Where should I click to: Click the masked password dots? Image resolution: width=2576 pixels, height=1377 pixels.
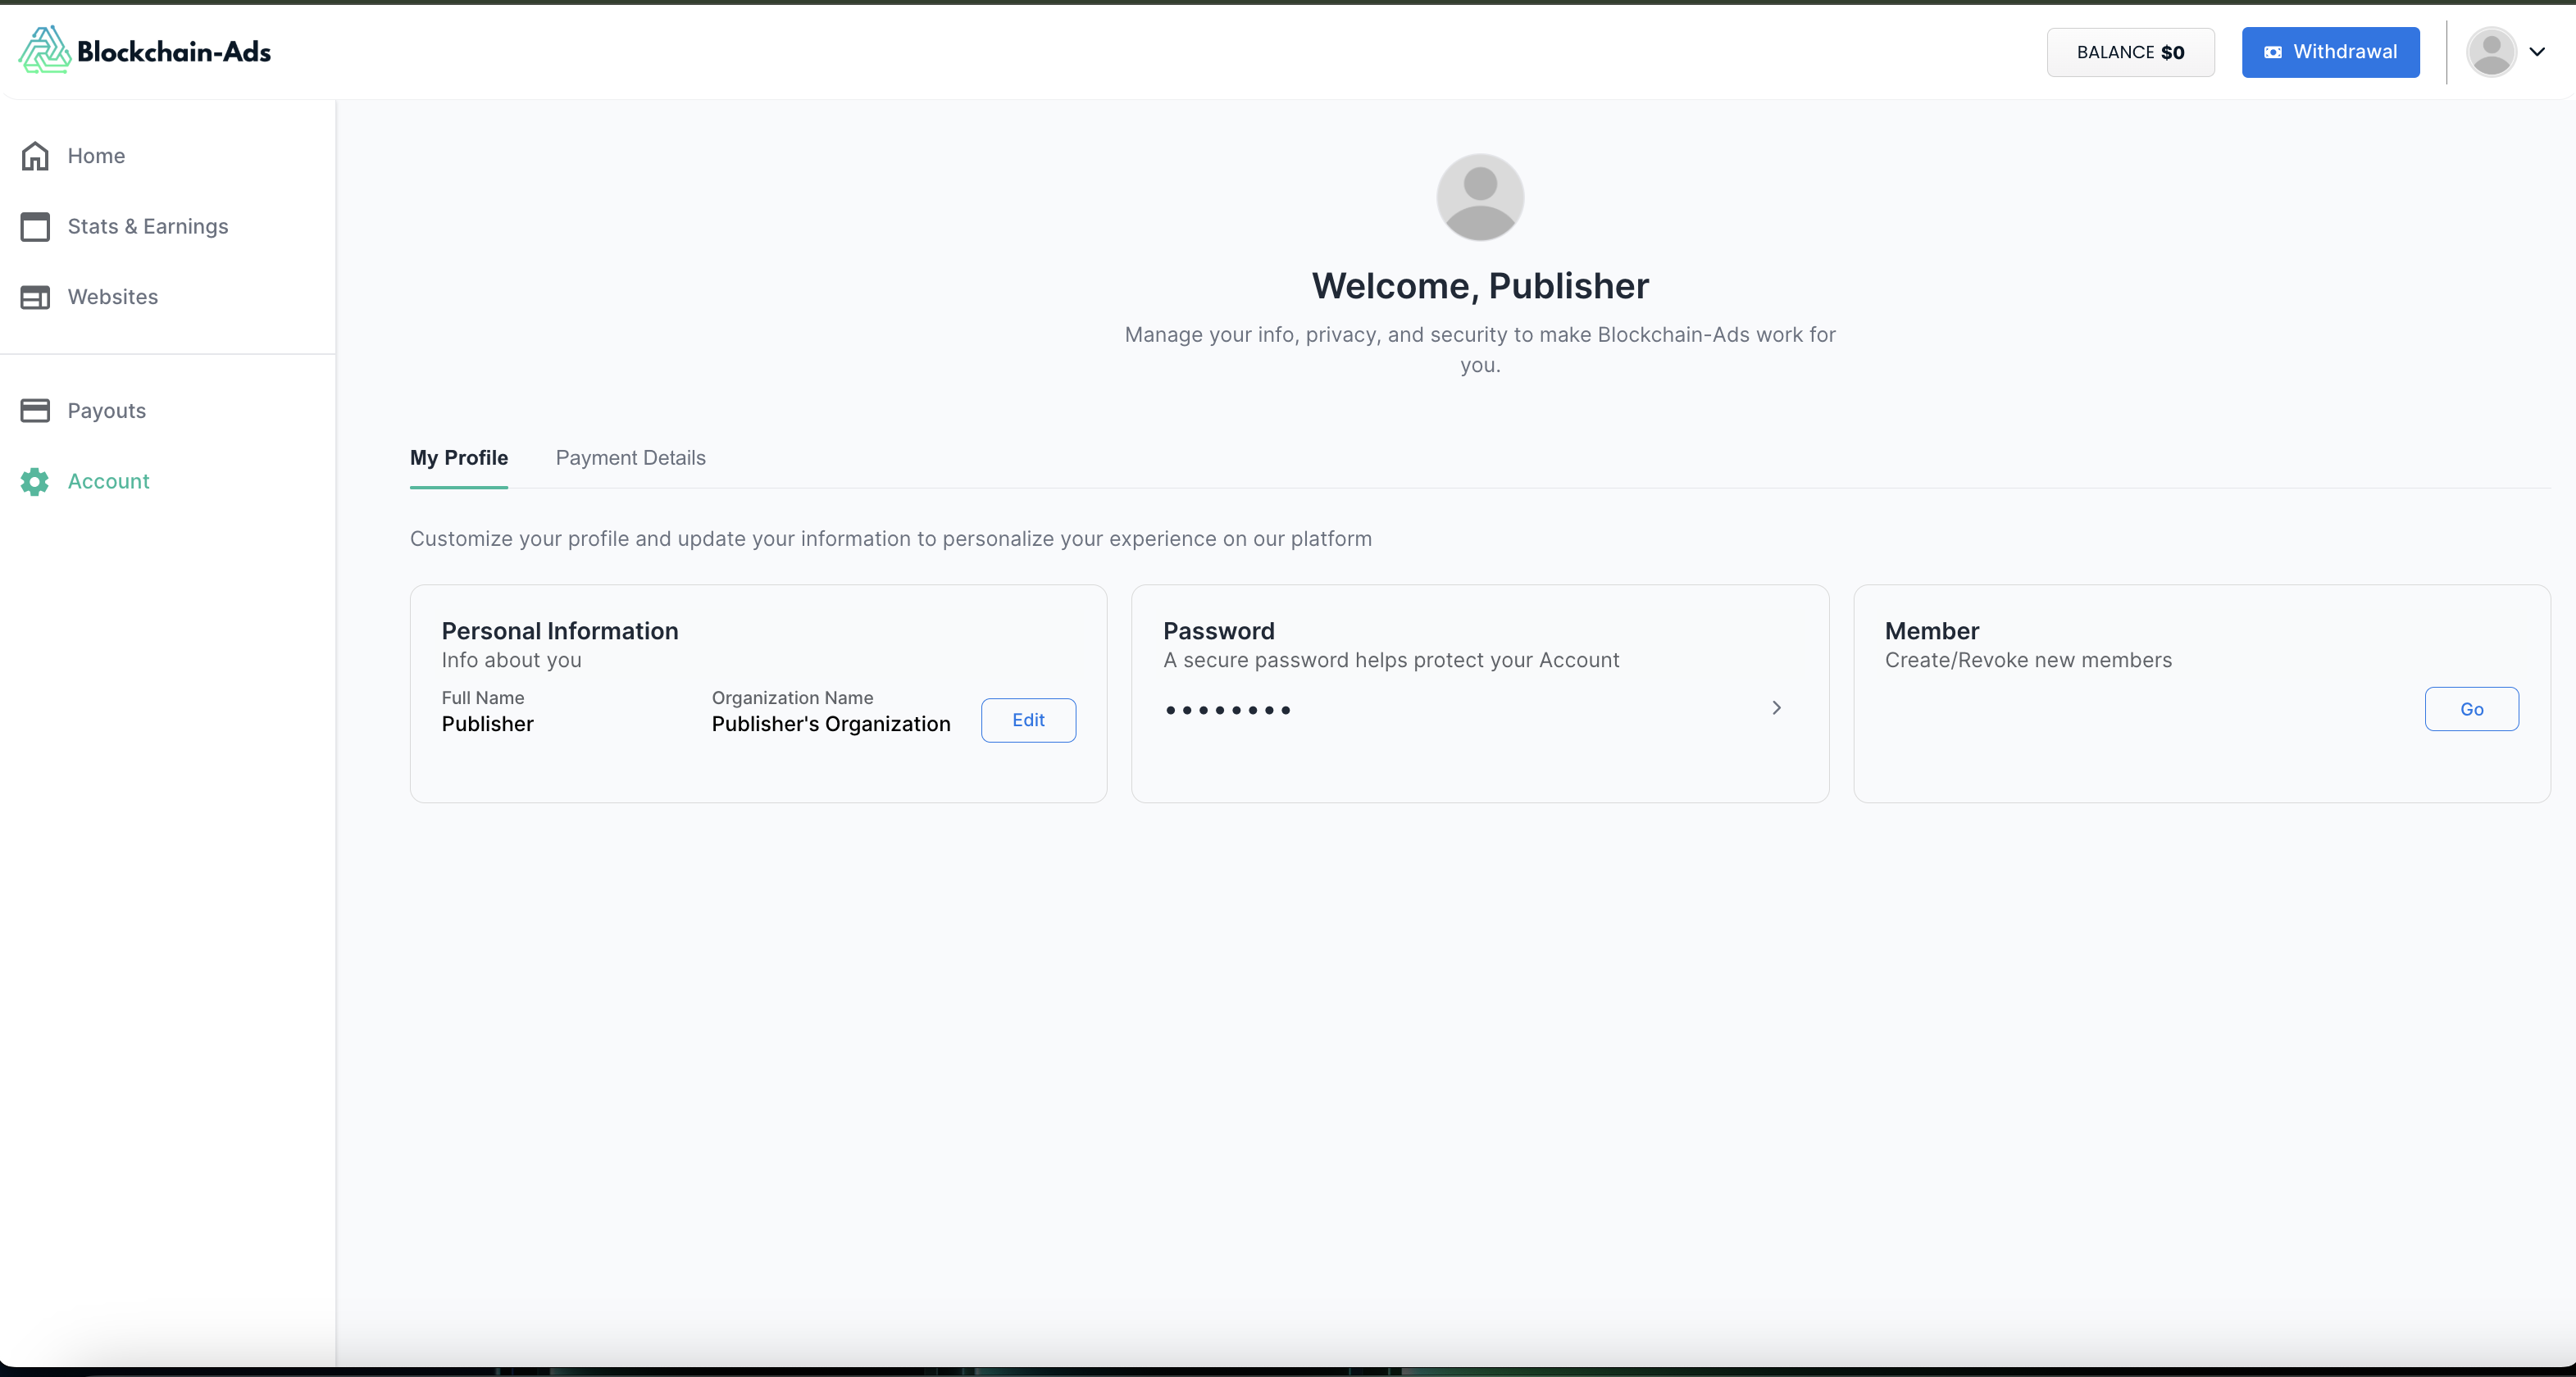click(x=1228, y=710)
